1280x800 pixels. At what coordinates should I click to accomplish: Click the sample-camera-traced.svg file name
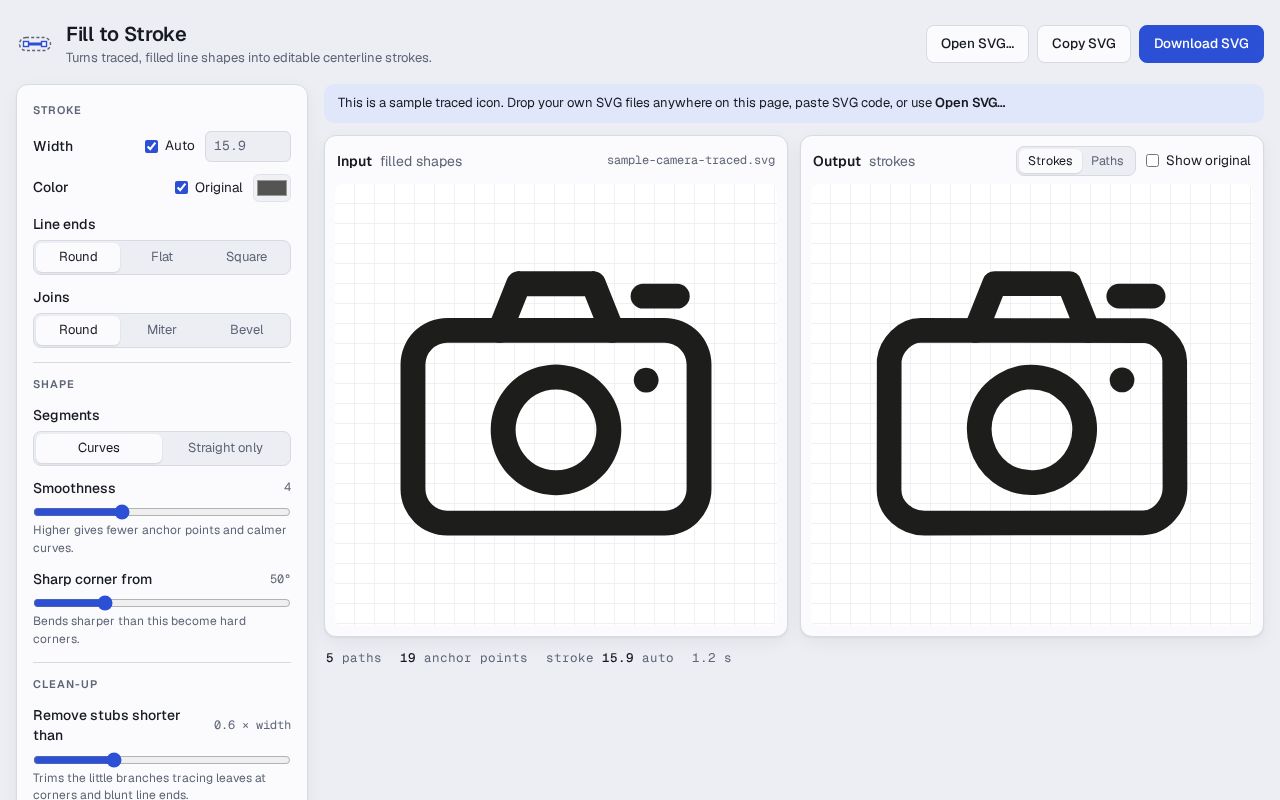point(691,161)
